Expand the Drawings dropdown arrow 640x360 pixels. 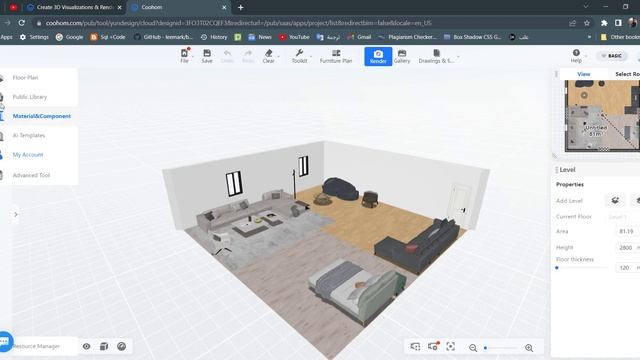(458, 56)
